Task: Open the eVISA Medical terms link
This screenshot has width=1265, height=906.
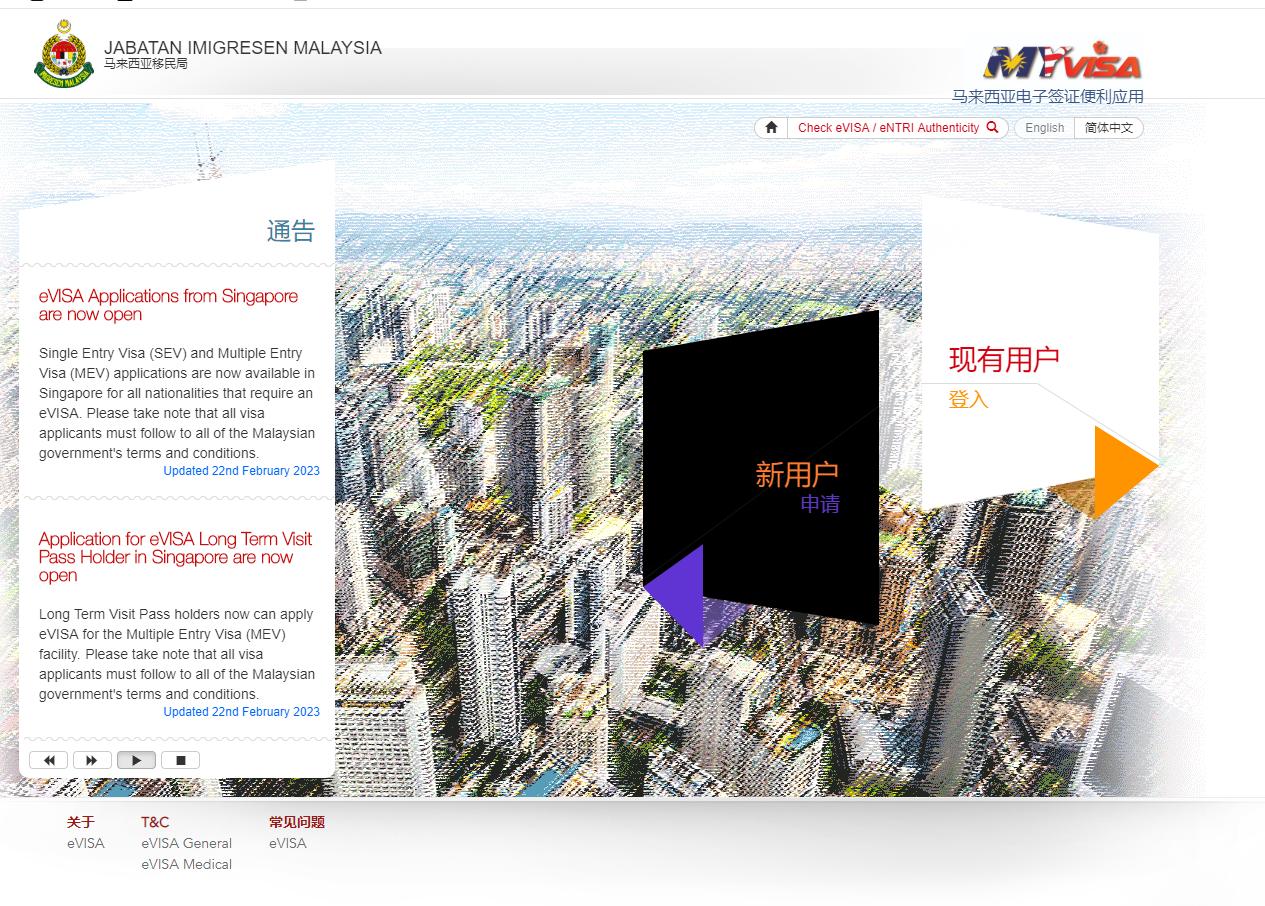Action: [x=186, y=864]
